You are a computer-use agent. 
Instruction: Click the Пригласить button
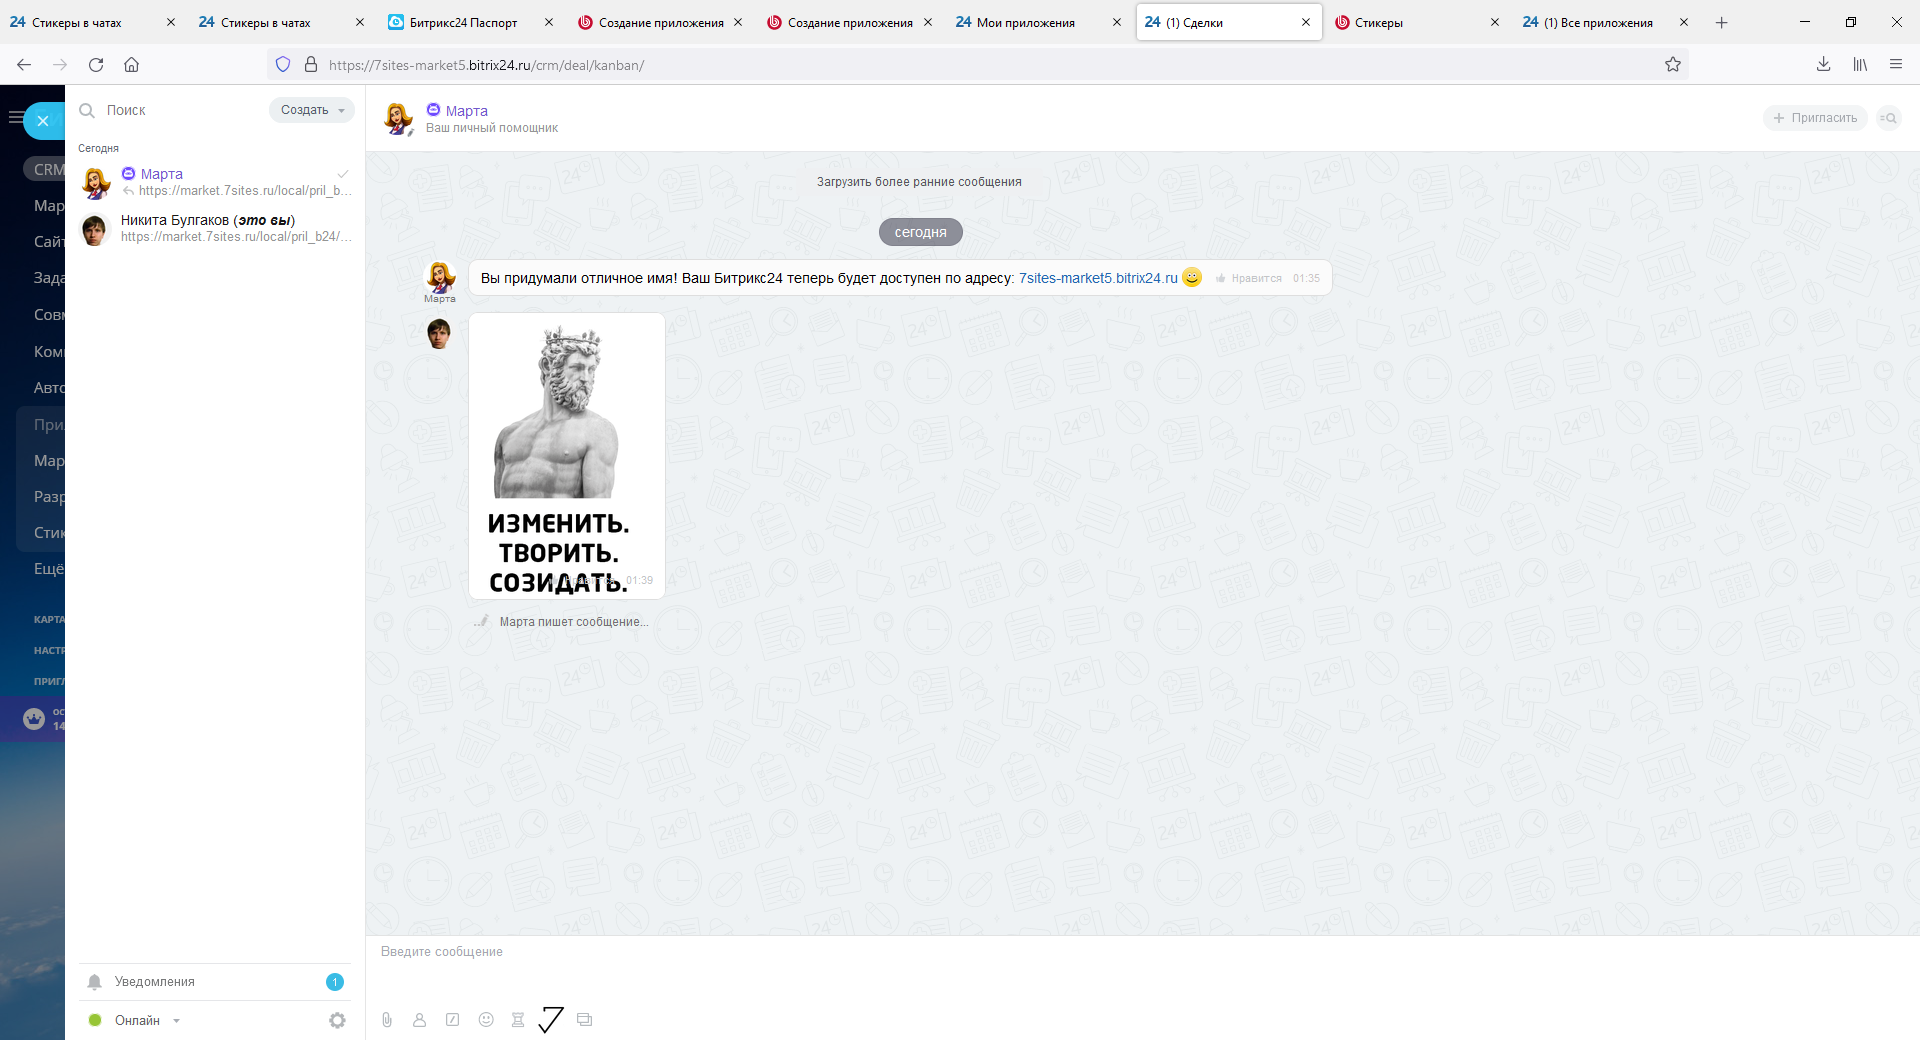pos(1816,118)
